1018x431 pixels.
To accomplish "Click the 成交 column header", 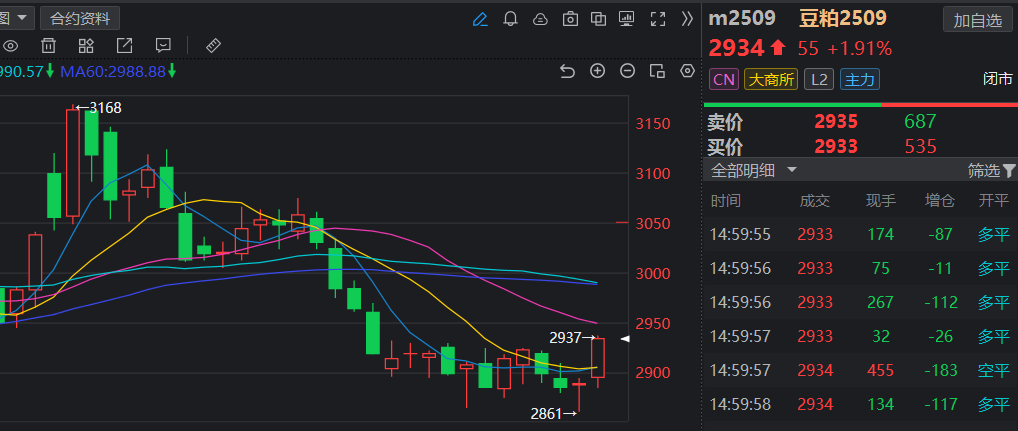I will (x=815, y=201).
